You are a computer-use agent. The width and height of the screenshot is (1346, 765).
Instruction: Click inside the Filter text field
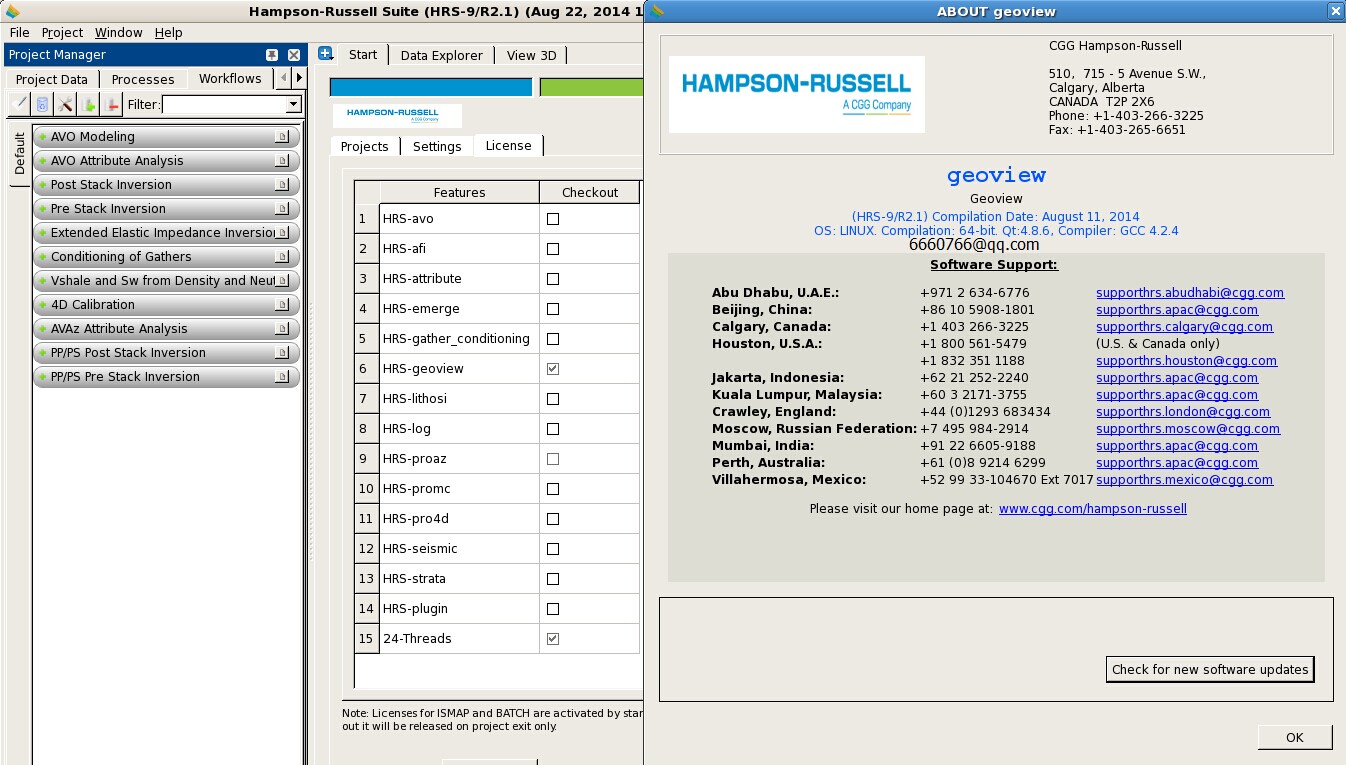pyautogui.click(x=223, y=104)
